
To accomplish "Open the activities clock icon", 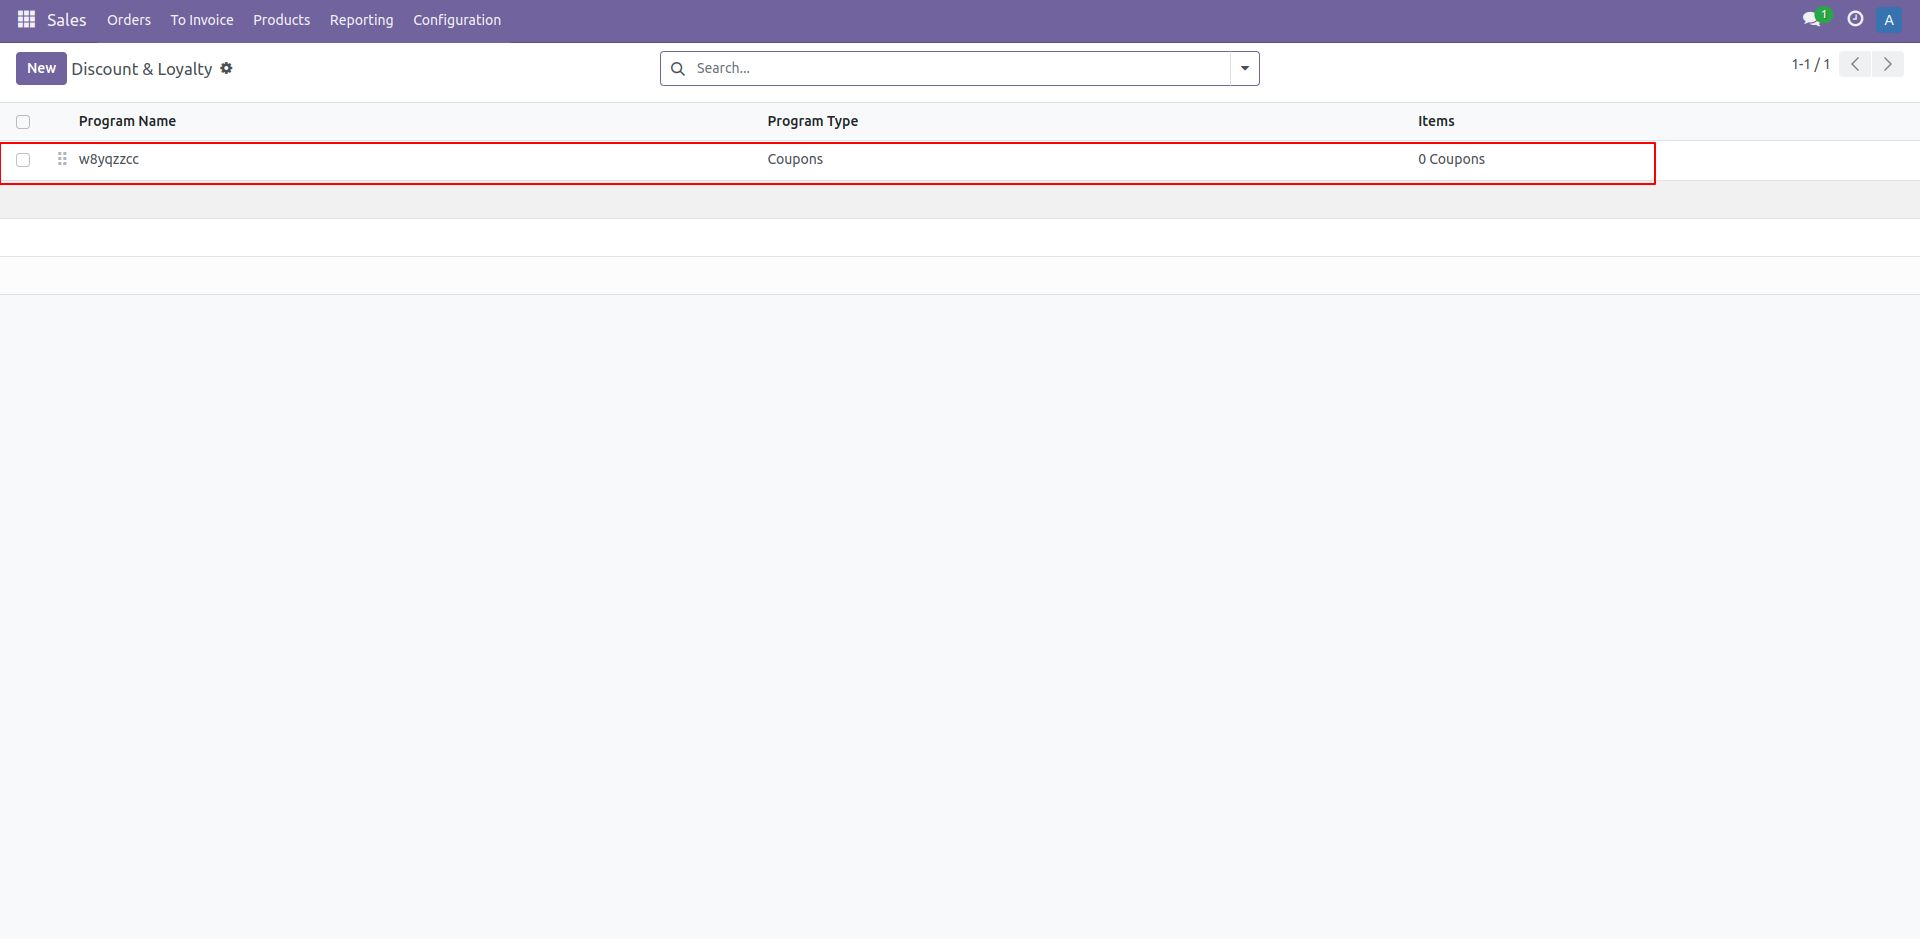I will (x=1855, y=19).
